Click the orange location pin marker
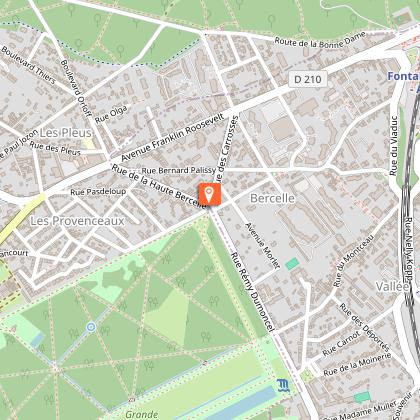The image size is (420, 420). click(210, 195)
